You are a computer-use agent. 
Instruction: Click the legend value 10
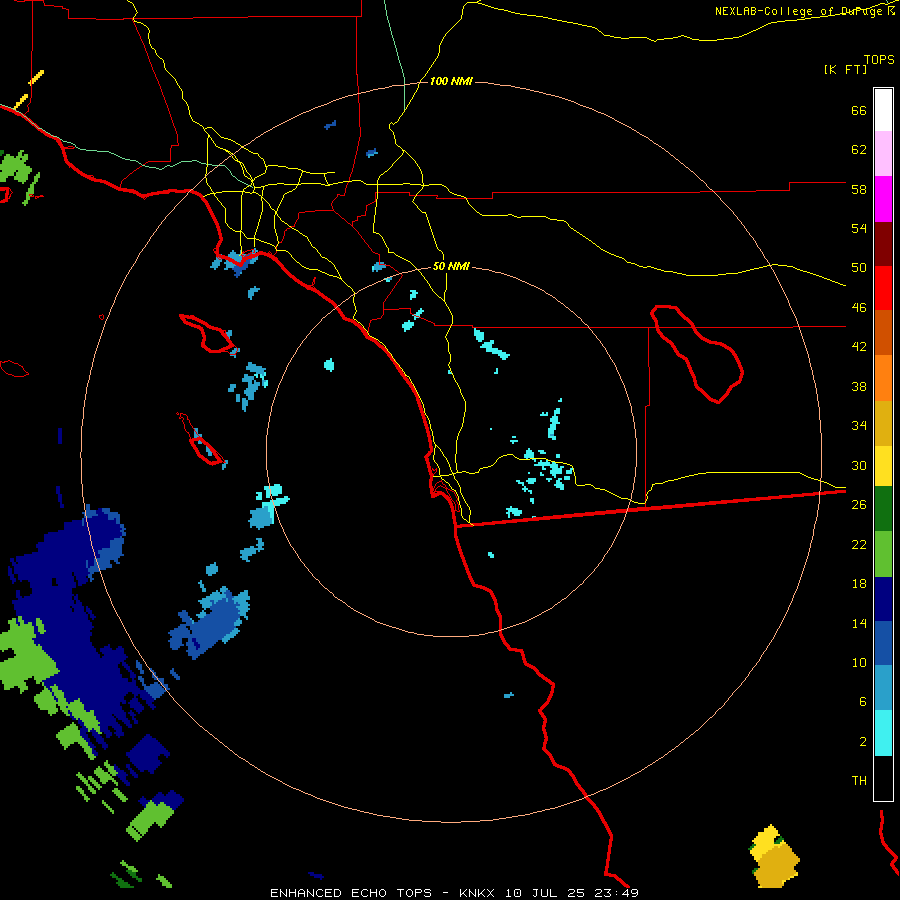tap(859, 662)
